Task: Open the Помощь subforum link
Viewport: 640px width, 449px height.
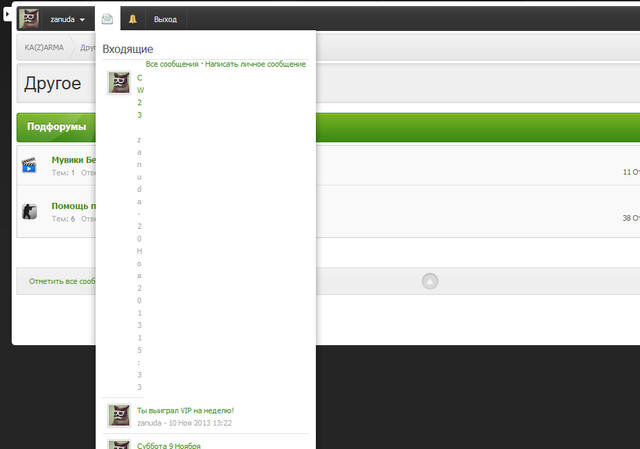Action: click(73, 206)
